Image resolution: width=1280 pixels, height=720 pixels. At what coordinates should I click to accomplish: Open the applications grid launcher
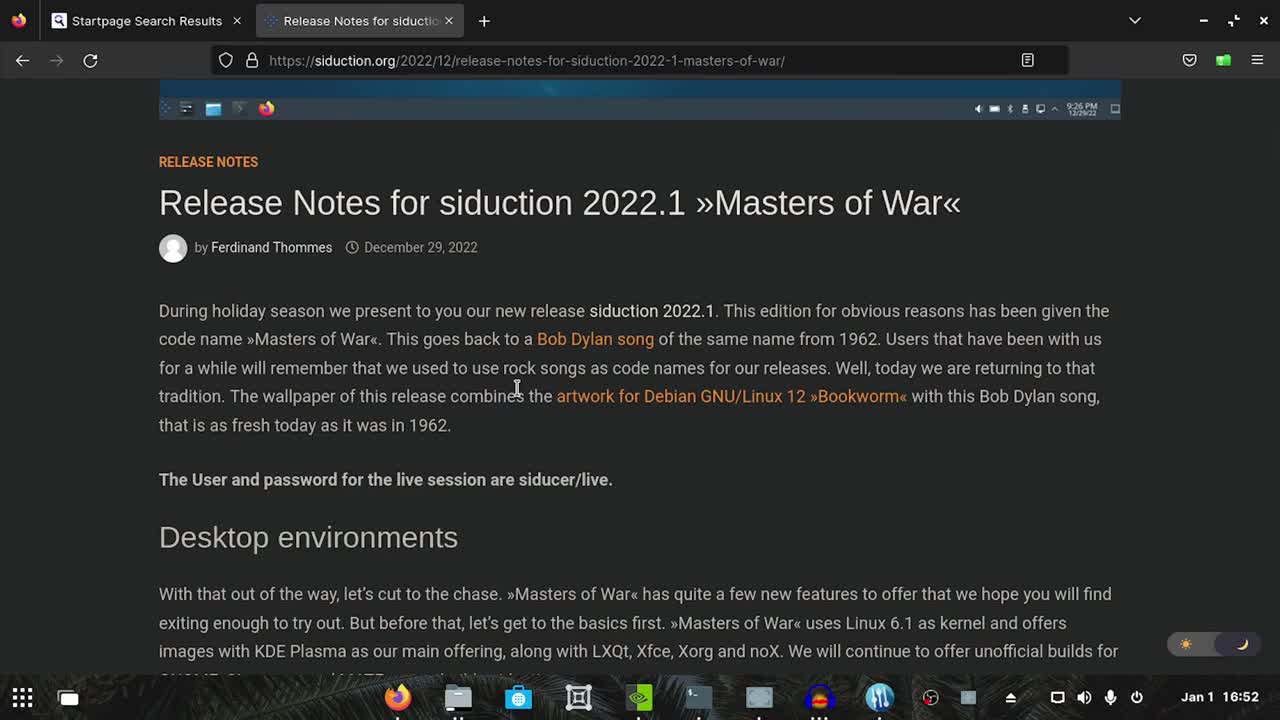click(x=22, y=697)
